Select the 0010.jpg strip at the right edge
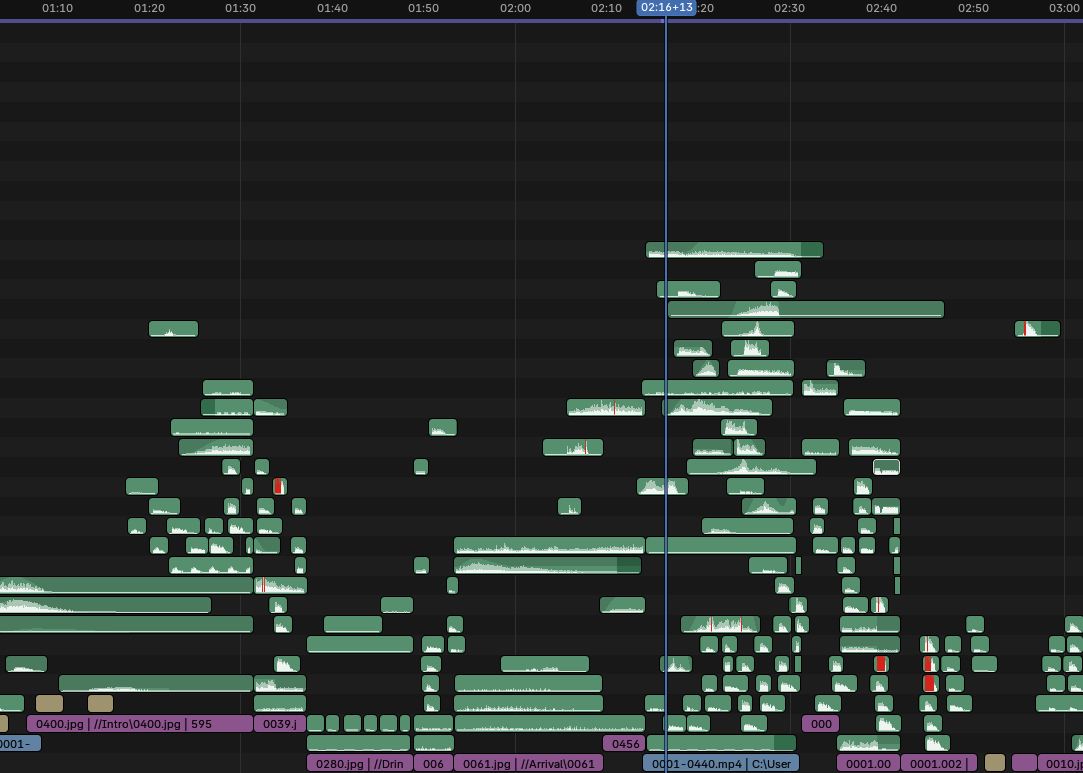 pos(1060,763)
